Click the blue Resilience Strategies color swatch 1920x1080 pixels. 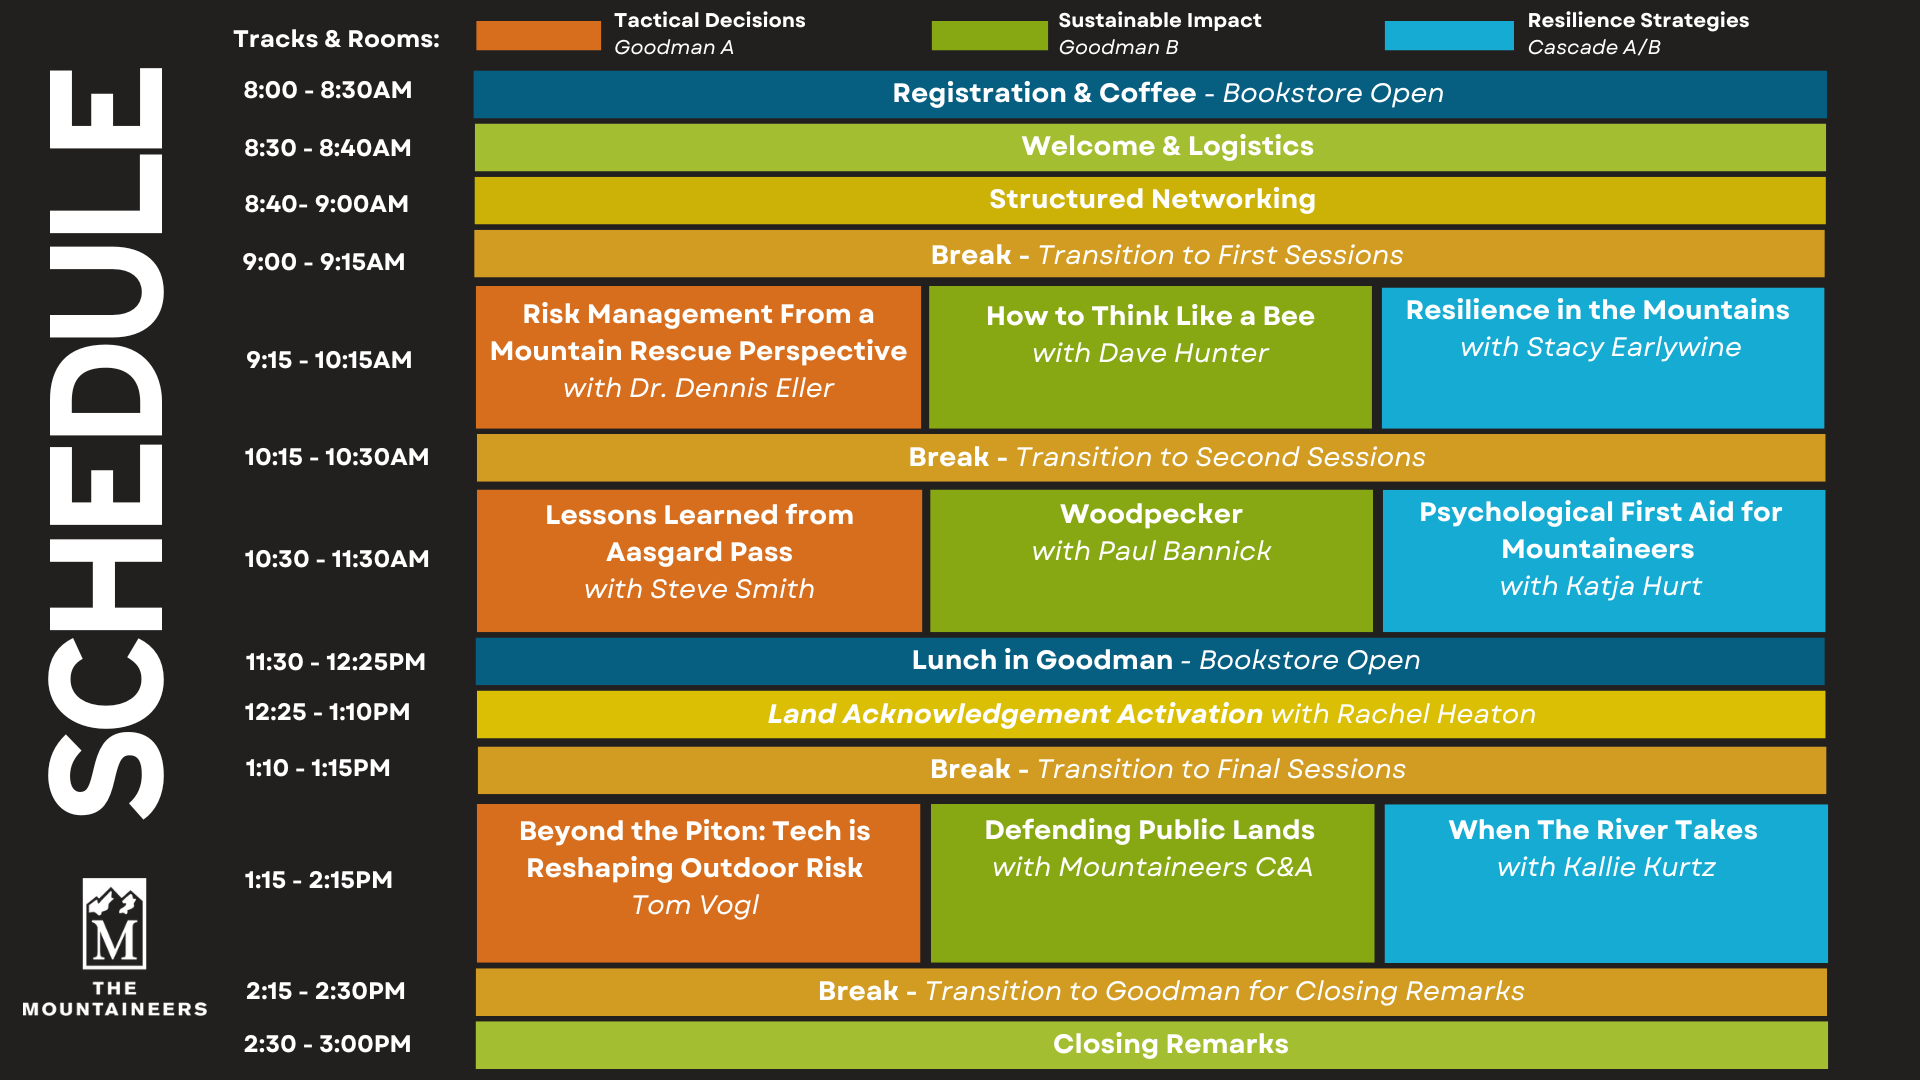coord(1448,35)
